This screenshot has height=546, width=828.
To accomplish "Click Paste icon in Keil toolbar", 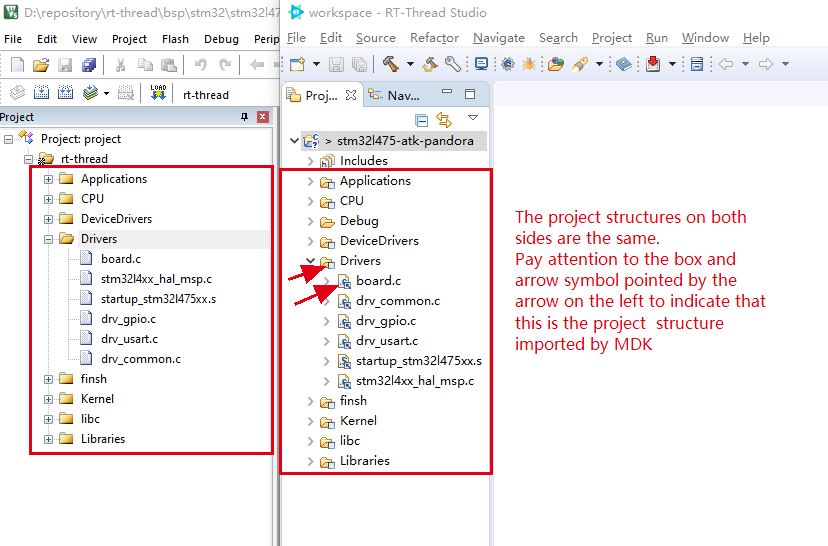I will pos(169,65).
